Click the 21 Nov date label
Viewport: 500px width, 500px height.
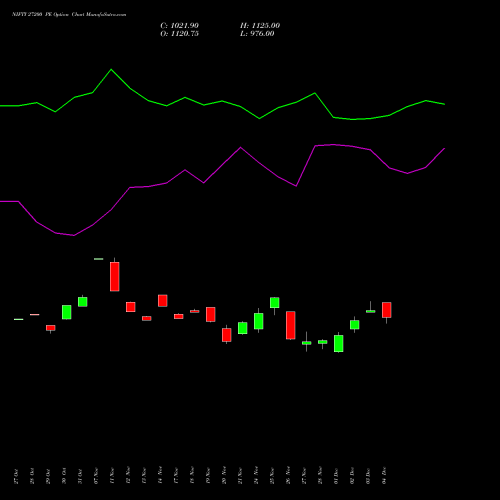[x=240, y=476]
